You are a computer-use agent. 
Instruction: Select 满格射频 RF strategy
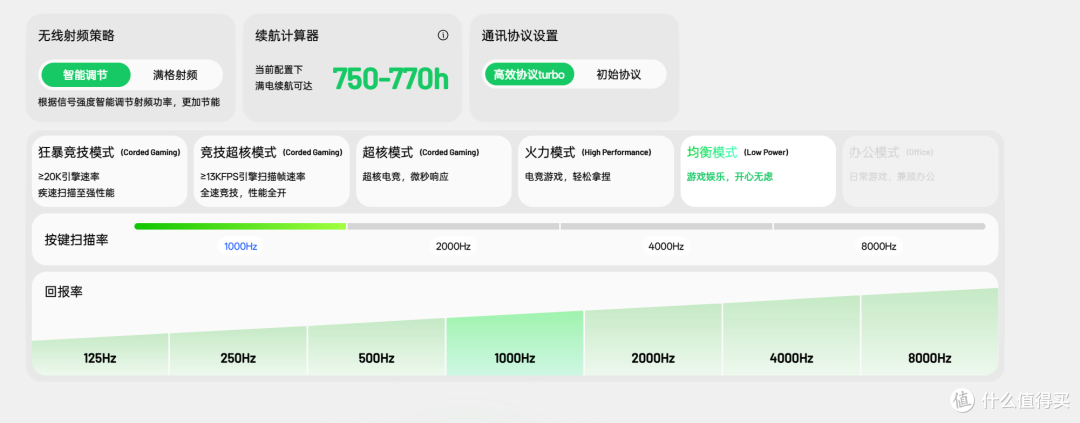[175, 75]
